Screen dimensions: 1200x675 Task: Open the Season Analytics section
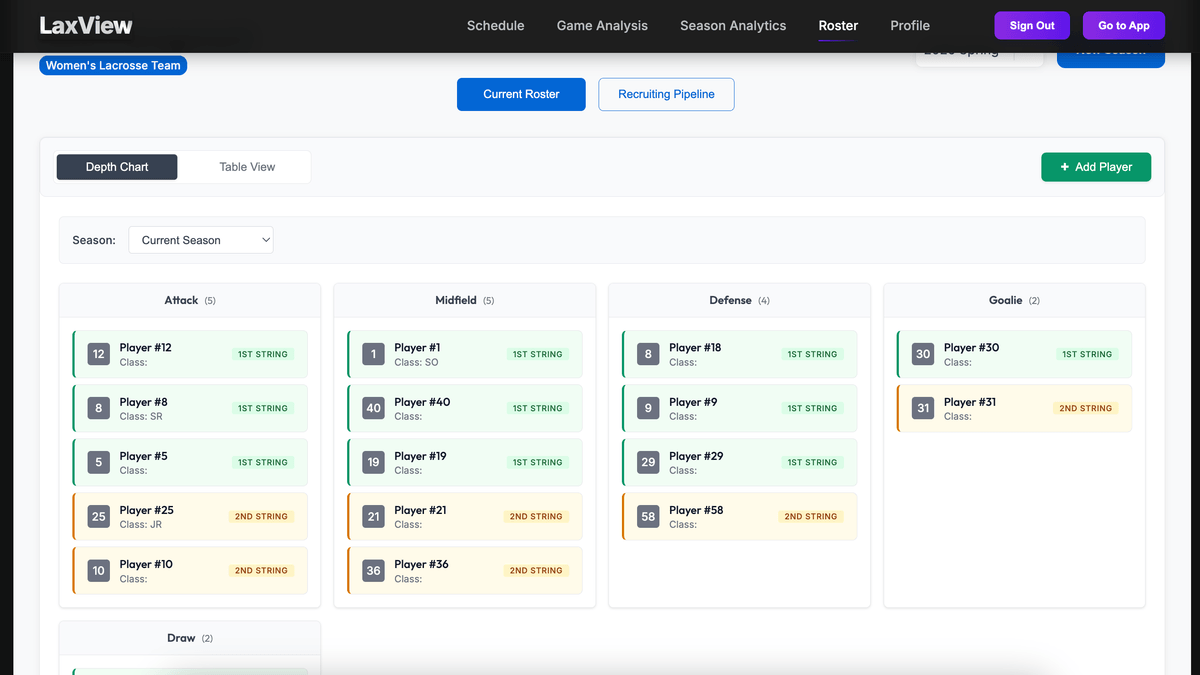coord(733,26)
